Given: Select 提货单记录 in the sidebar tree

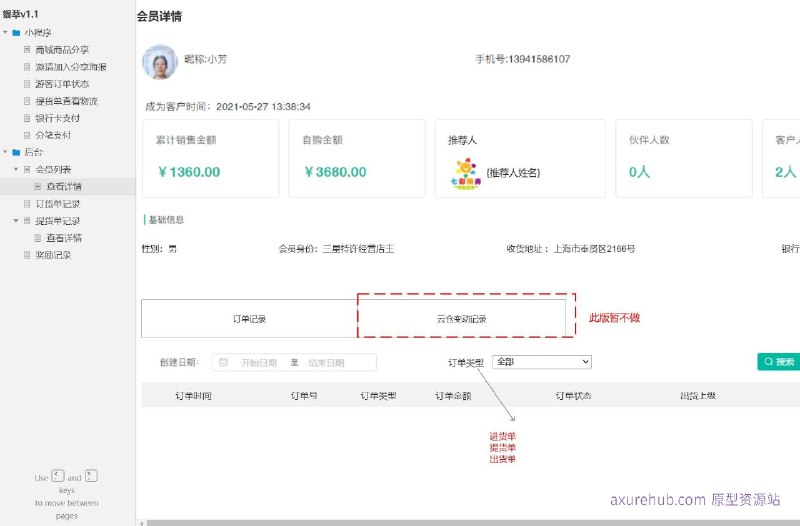Looking at the screenshot, I should [58, 221].
